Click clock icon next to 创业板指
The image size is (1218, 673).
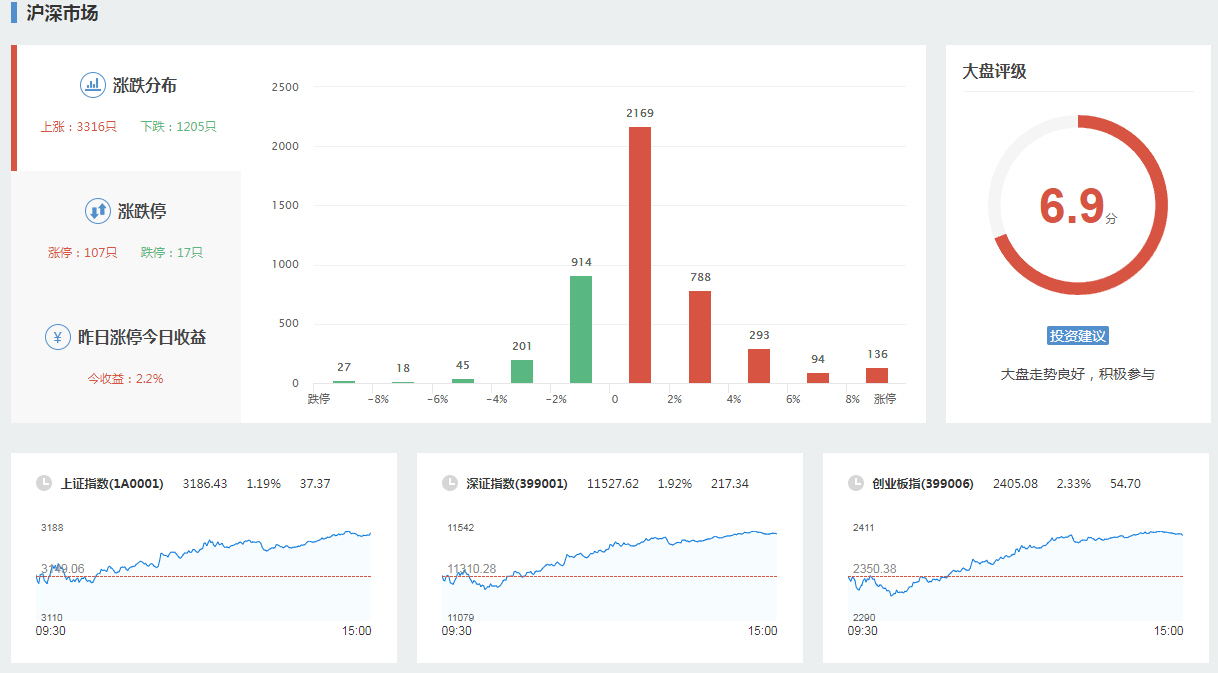point(856,483)
